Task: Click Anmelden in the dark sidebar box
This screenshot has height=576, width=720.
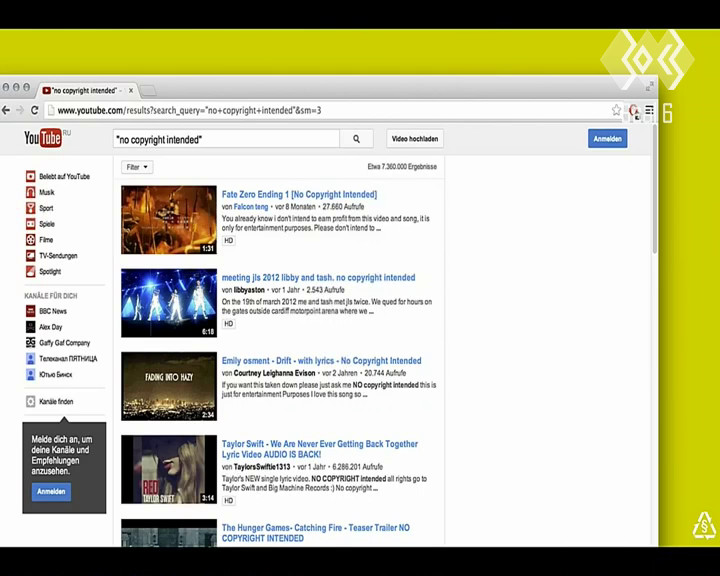Action: [x=51, y=491]
